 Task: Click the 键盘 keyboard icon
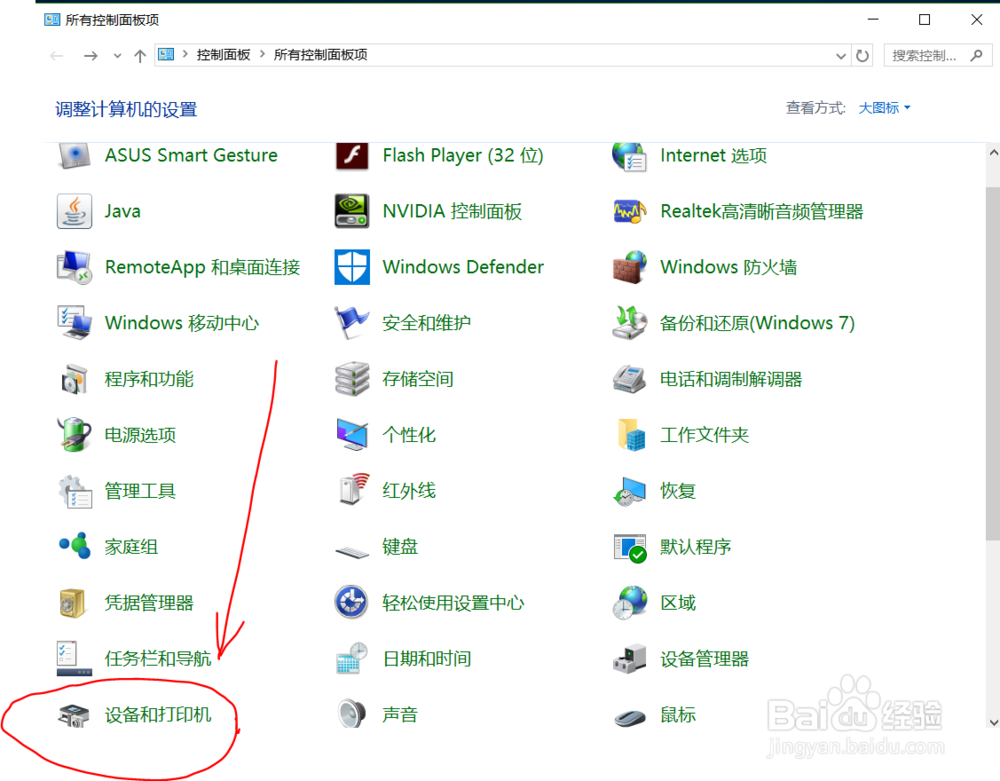coord(352,550)
